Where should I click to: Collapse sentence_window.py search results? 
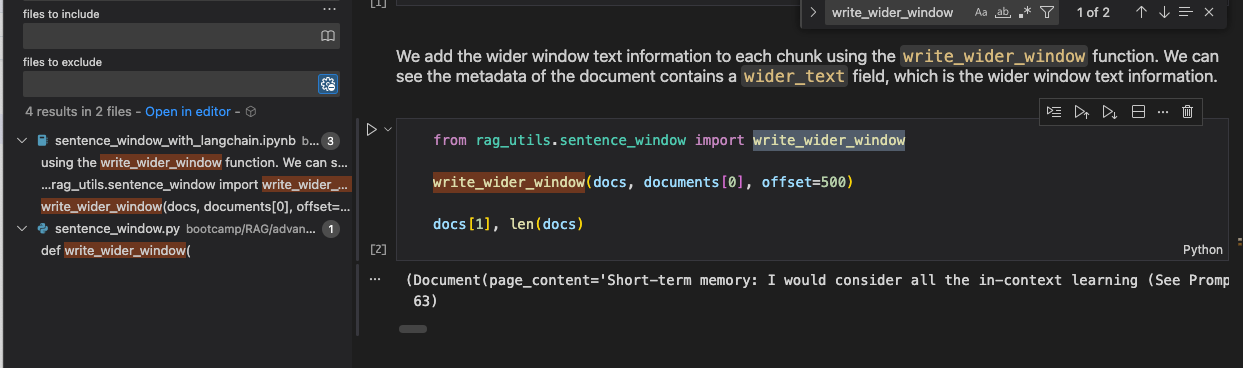(23, 229)
